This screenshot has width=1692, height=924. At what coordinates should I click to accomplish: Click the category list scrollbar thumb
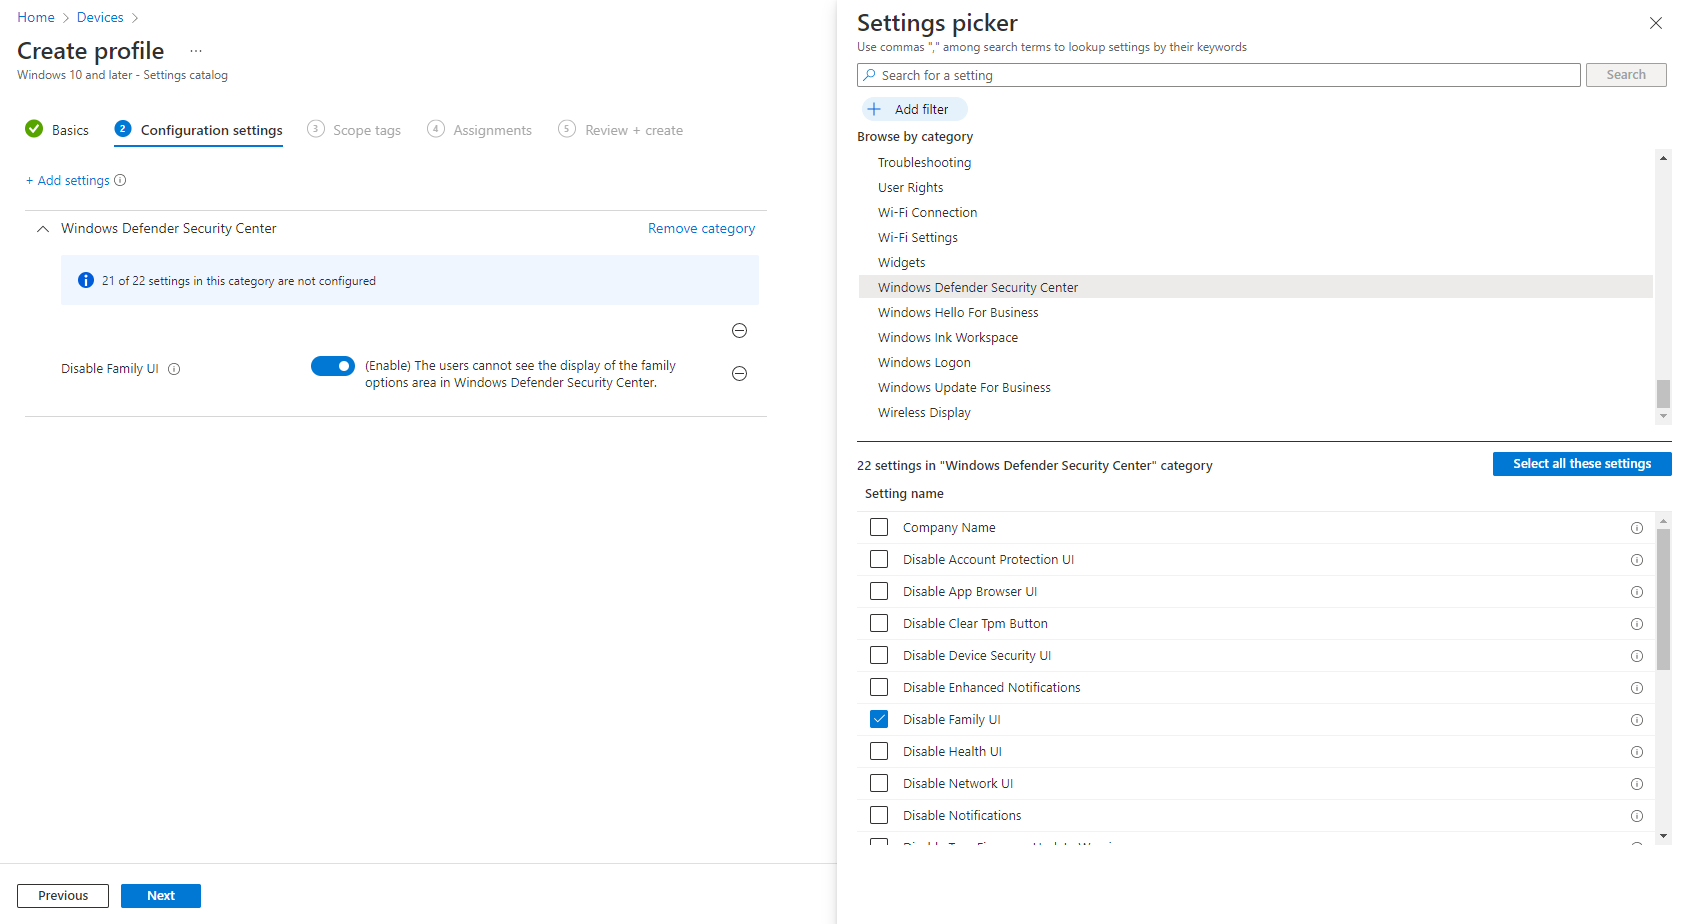1663,394
